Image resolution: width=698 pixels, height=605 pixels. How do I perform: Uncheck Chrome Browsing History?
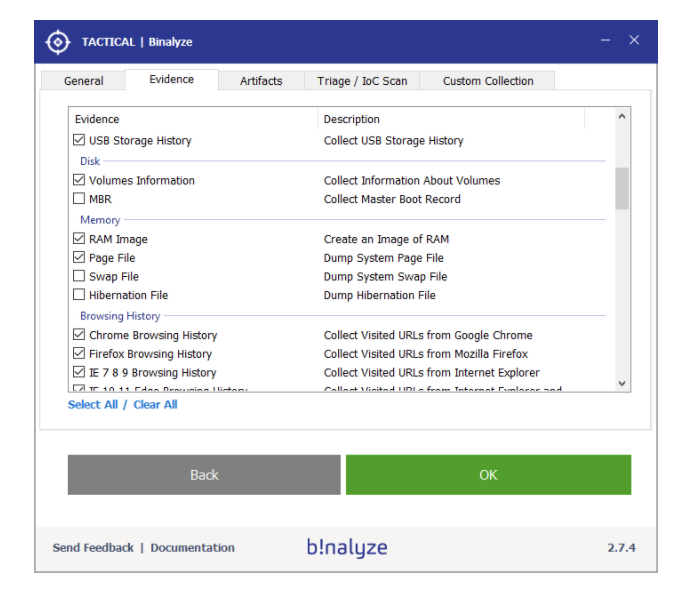[x=79, y=335]
